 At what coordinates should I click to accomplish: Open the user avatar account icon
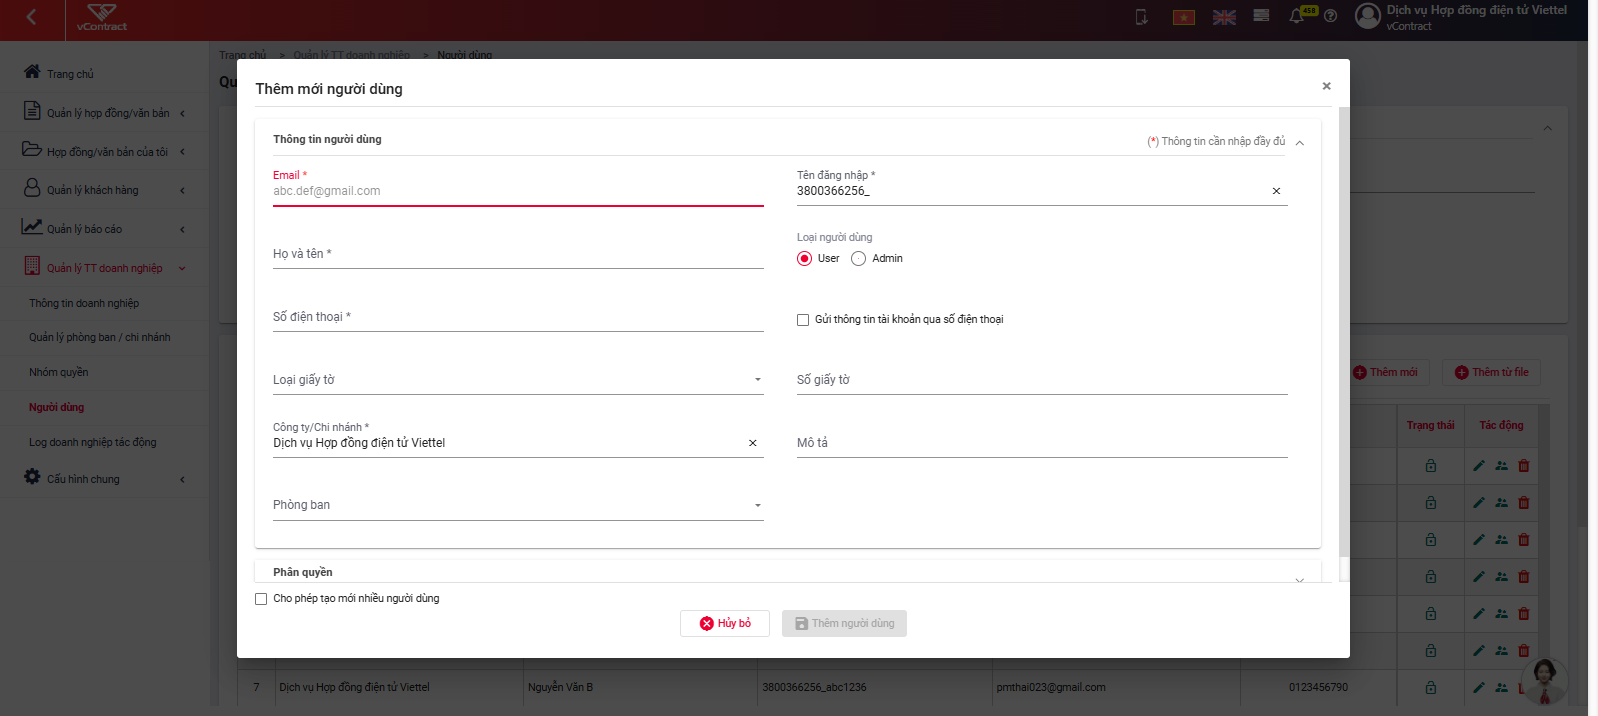click(1368, 16)
